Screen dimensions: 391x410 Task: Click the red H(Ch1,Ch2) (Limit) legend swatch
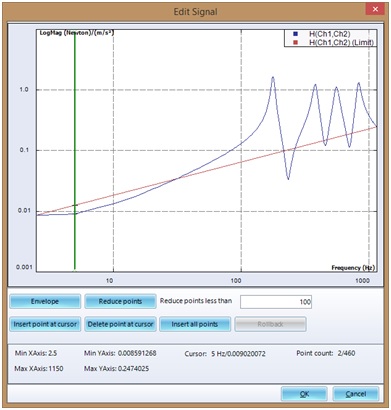[x=295, y=42]
